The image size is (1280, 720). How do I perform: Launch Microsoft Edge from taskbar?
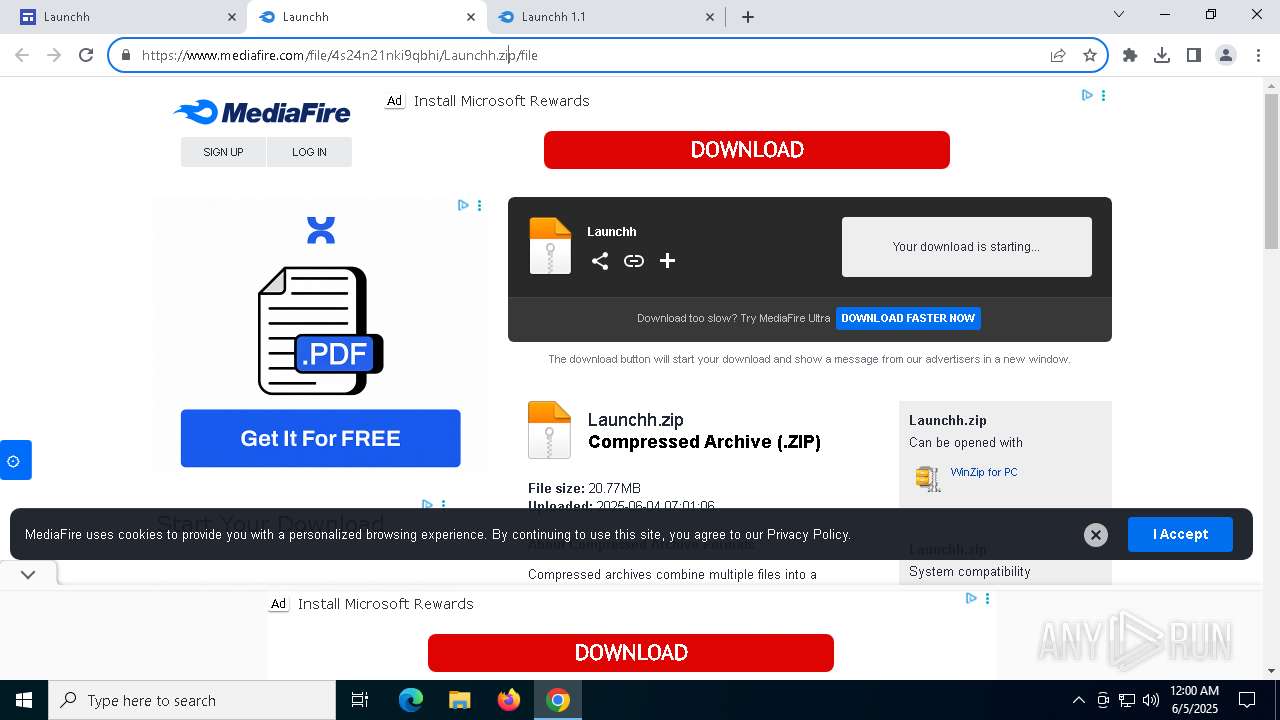[x=411, y=700]
